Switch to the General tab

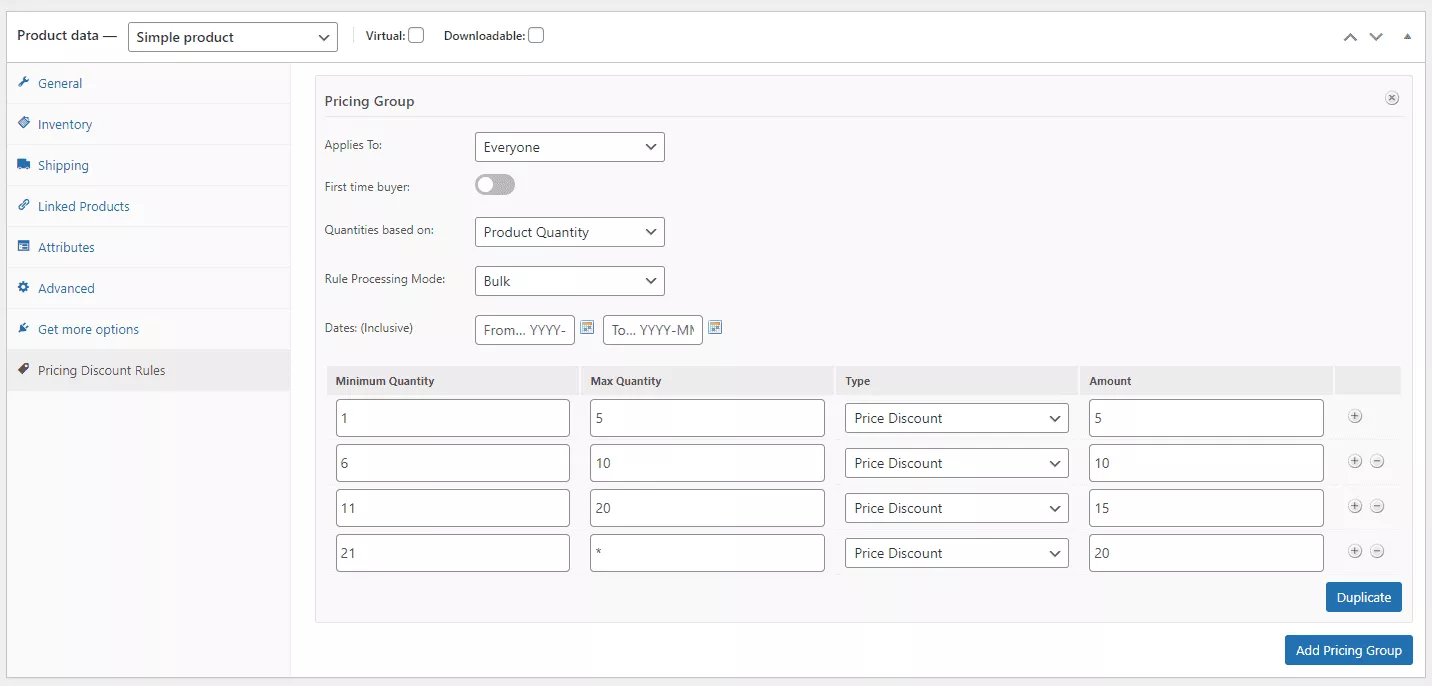coord(148,83)
